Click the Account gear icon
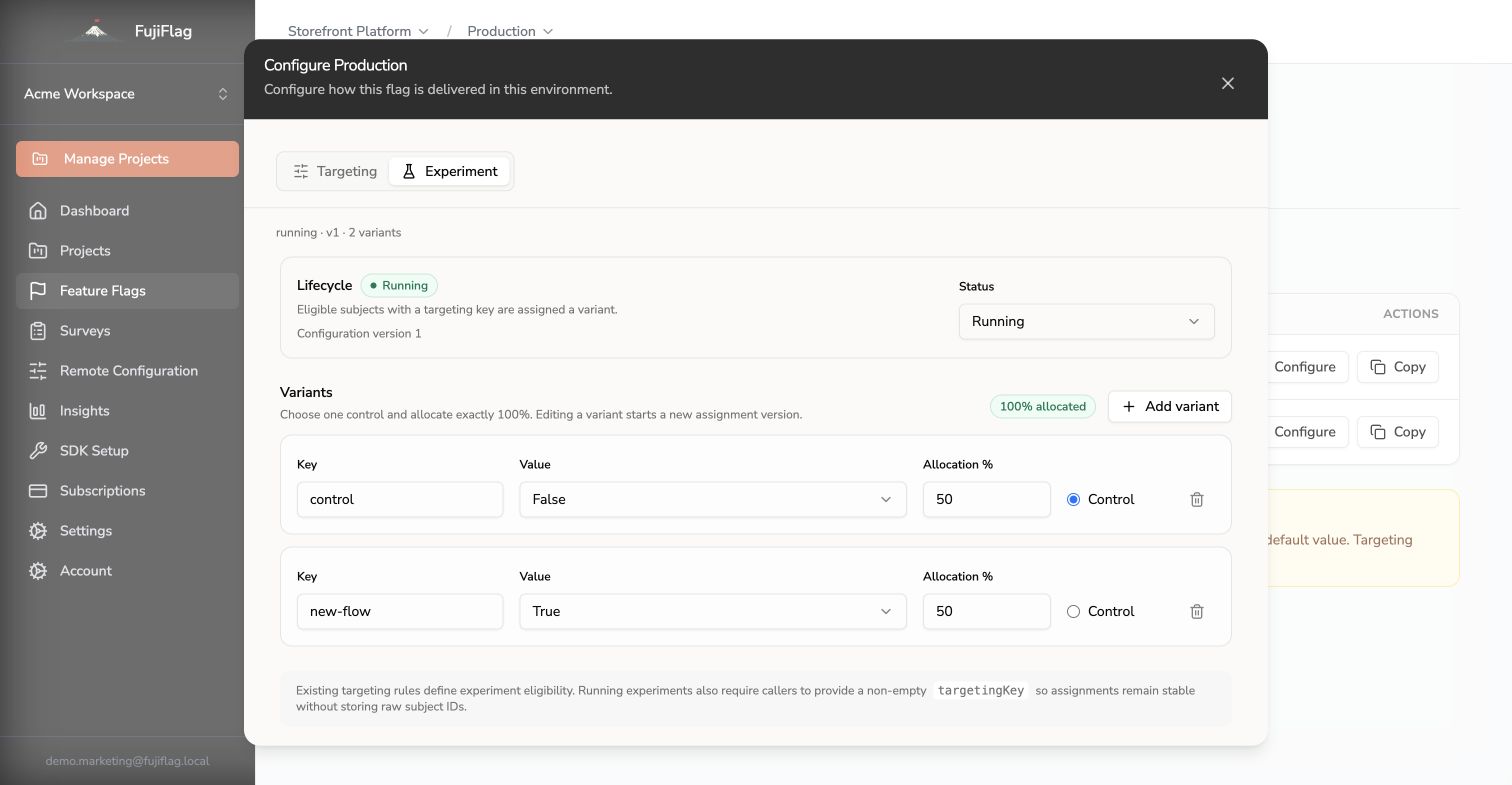 pos(38,571)
